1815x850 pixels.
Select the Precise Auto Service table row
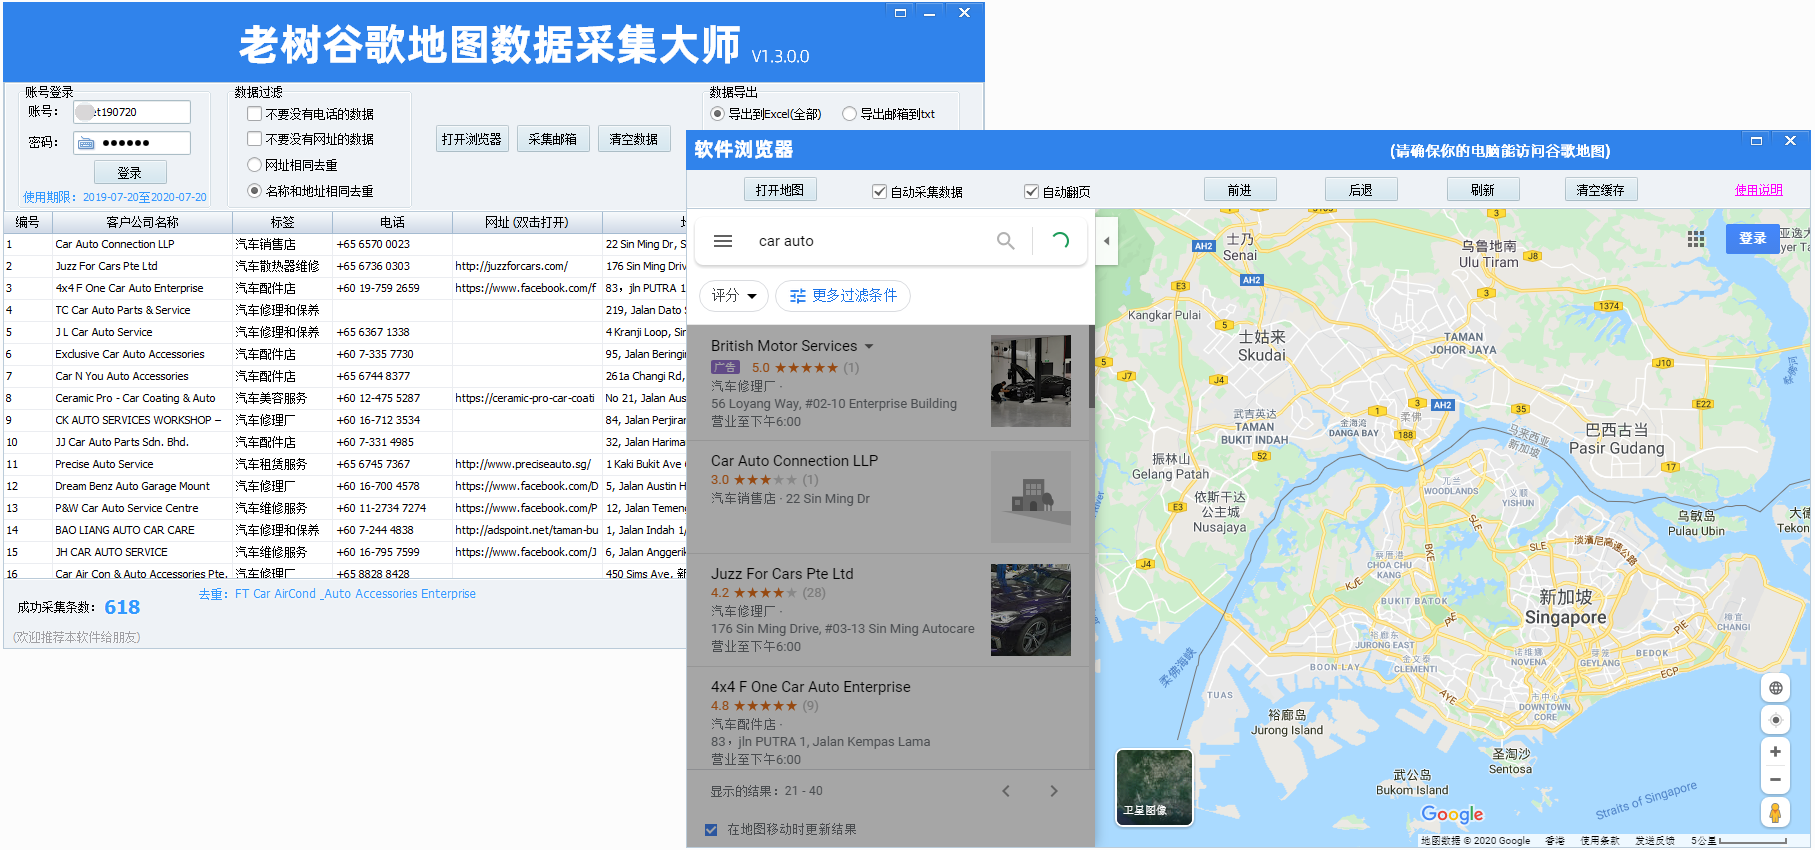pos(345,464)
